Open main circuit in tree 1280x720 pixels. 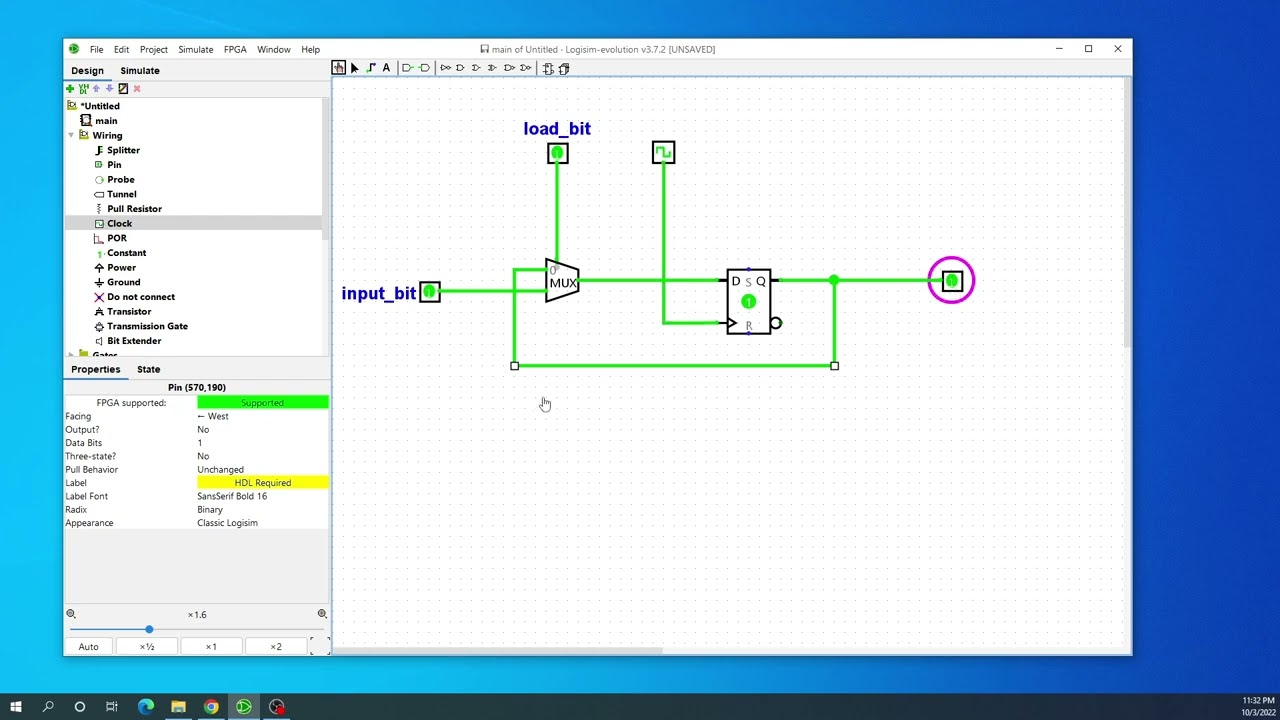click(105, 121)
